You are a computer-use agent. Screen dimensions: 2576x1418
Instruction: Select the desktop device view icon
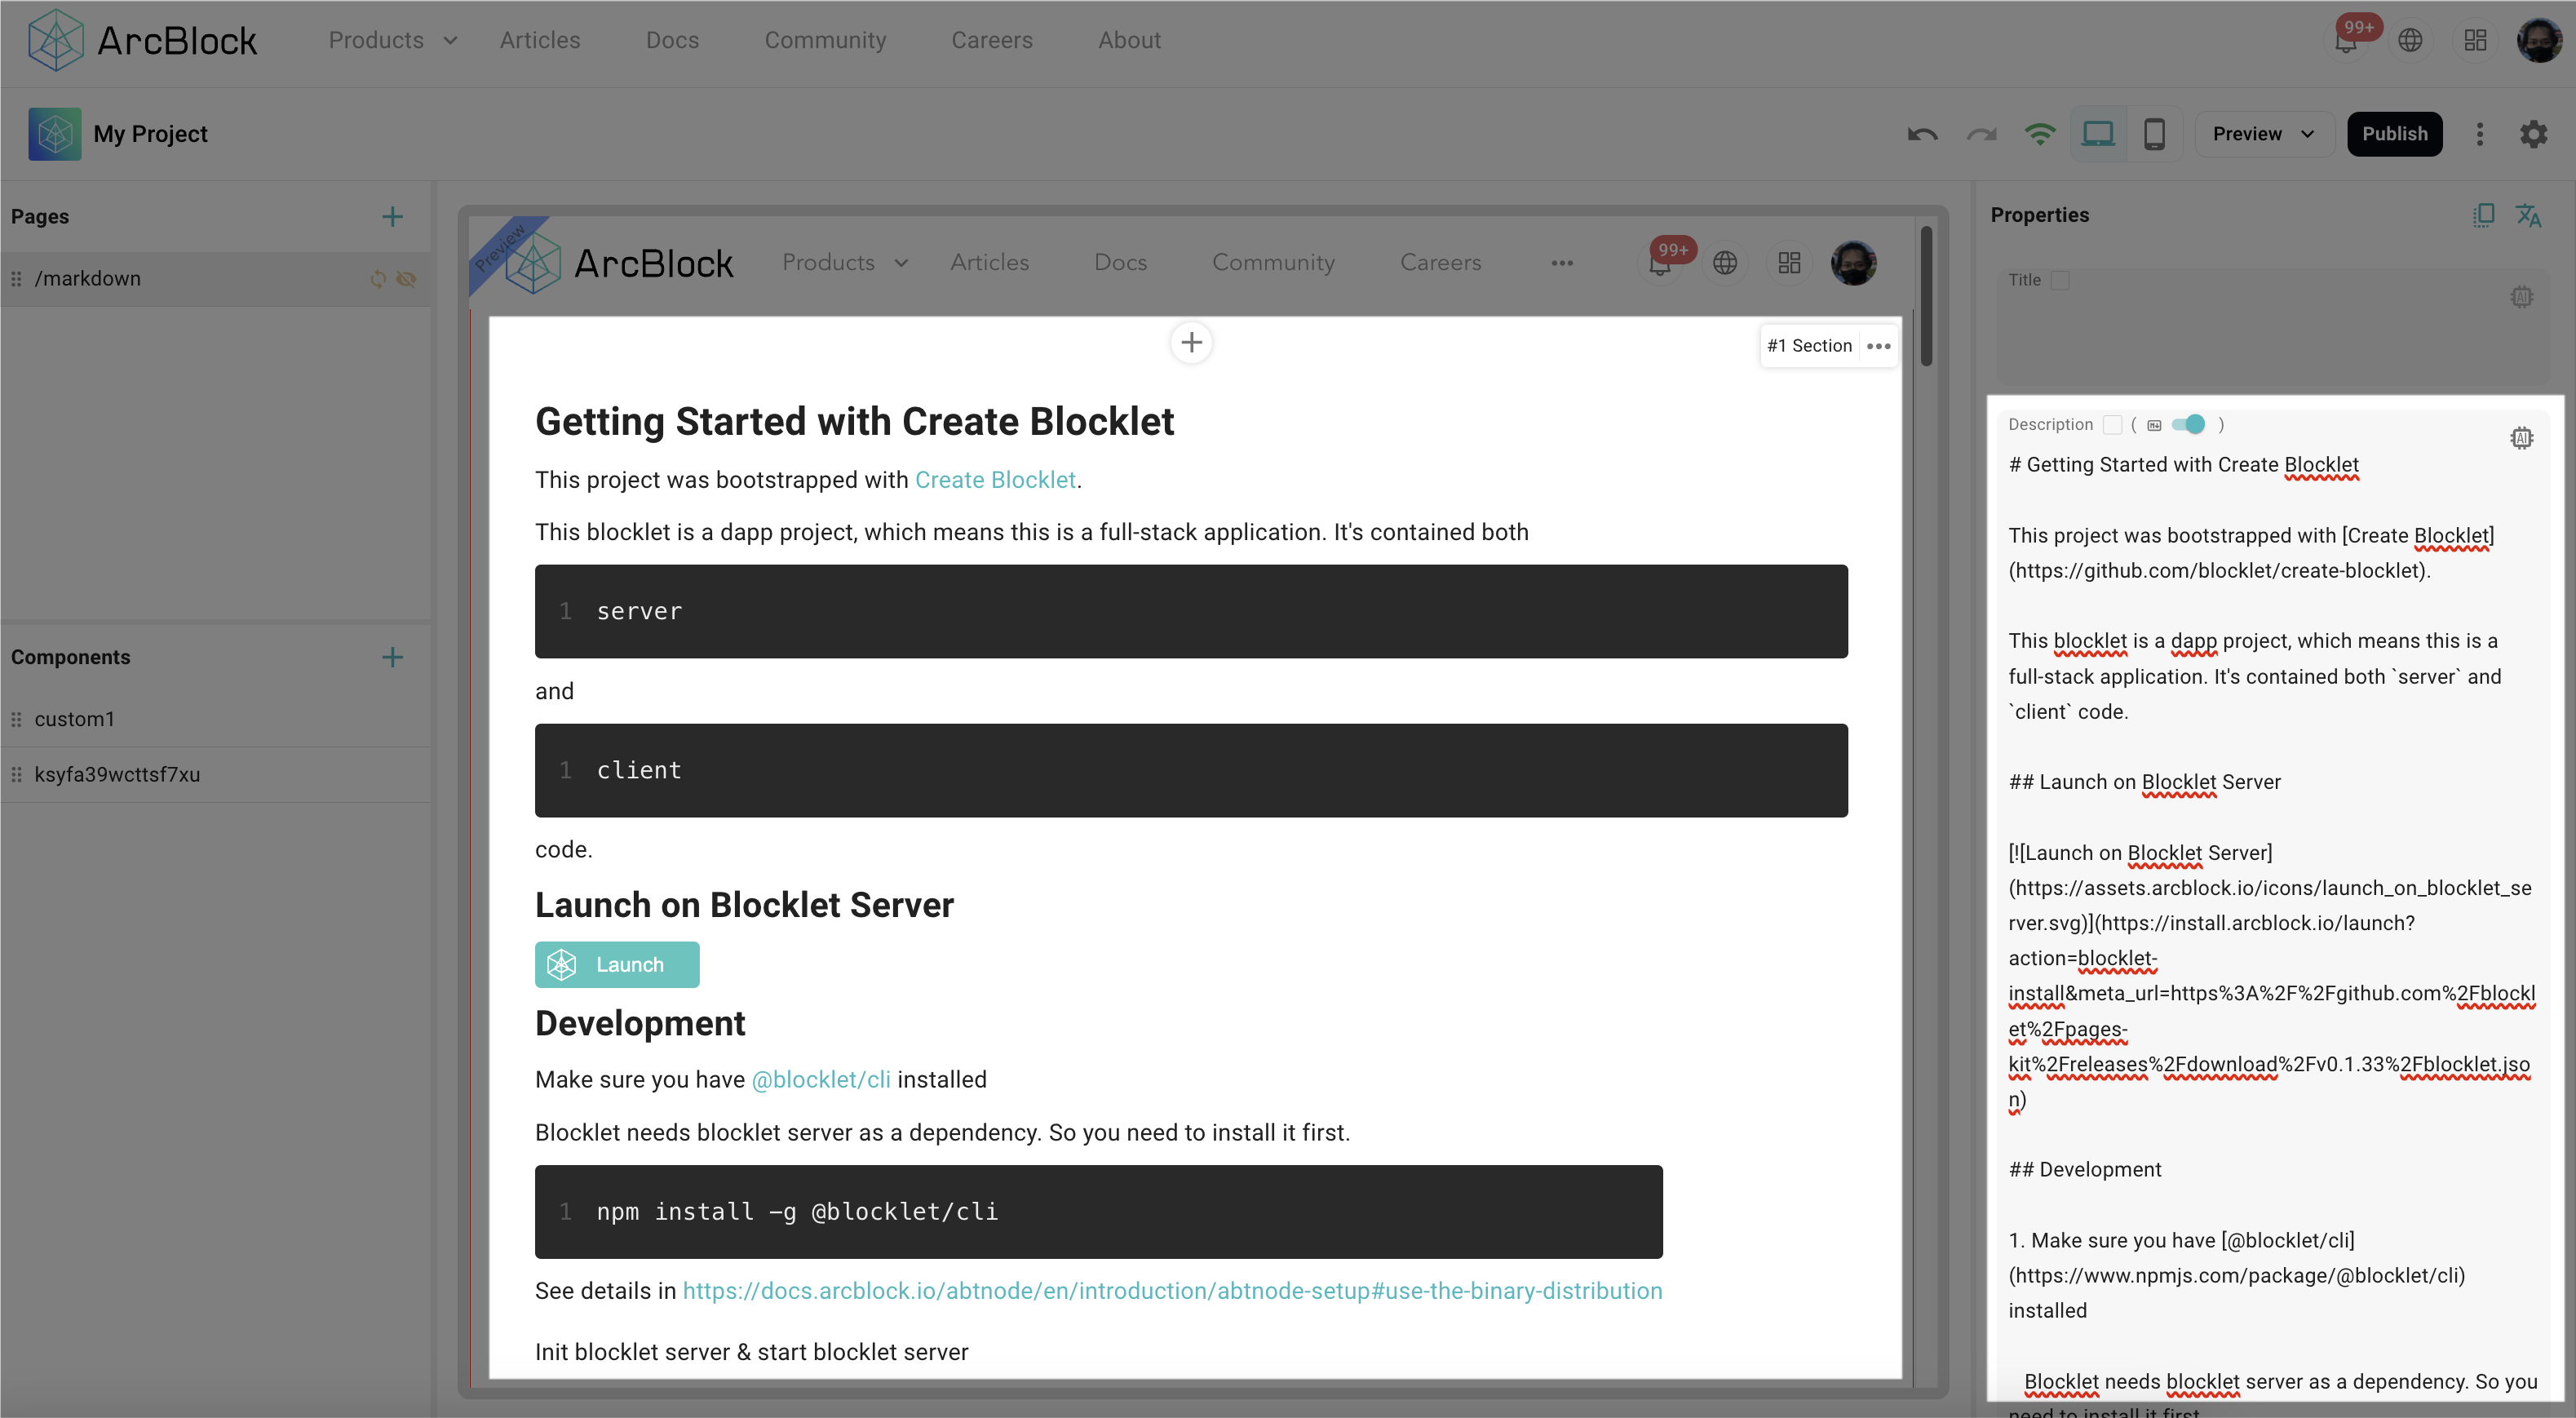(2097, 134)
